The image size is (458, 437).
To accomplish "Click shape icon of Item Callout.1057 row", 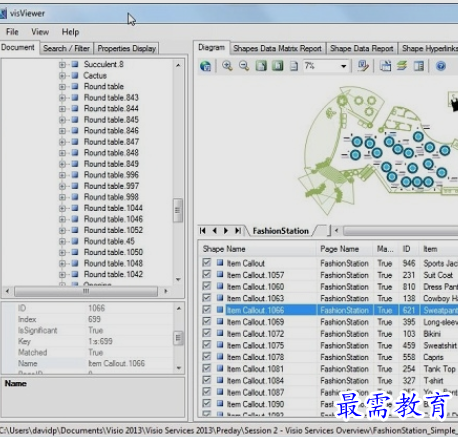I will point(220,275).
